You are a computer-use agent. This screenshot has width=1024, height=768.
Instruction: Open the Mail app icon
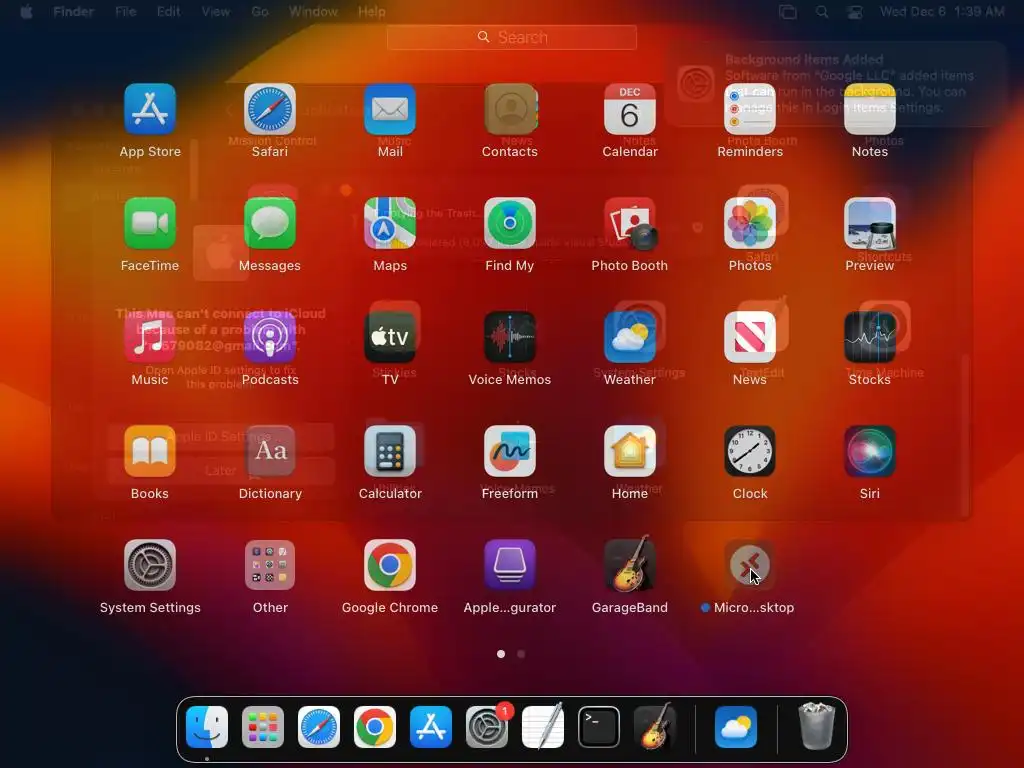pos(390,109)
